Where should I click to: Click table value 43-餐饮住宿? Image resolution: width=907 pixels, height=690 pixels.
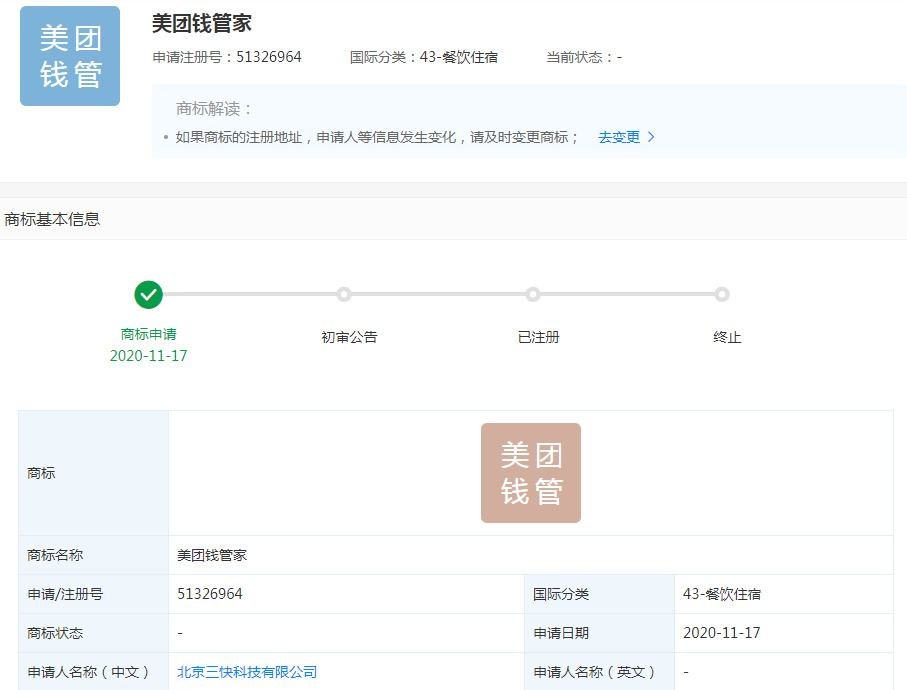pos(722,594)
